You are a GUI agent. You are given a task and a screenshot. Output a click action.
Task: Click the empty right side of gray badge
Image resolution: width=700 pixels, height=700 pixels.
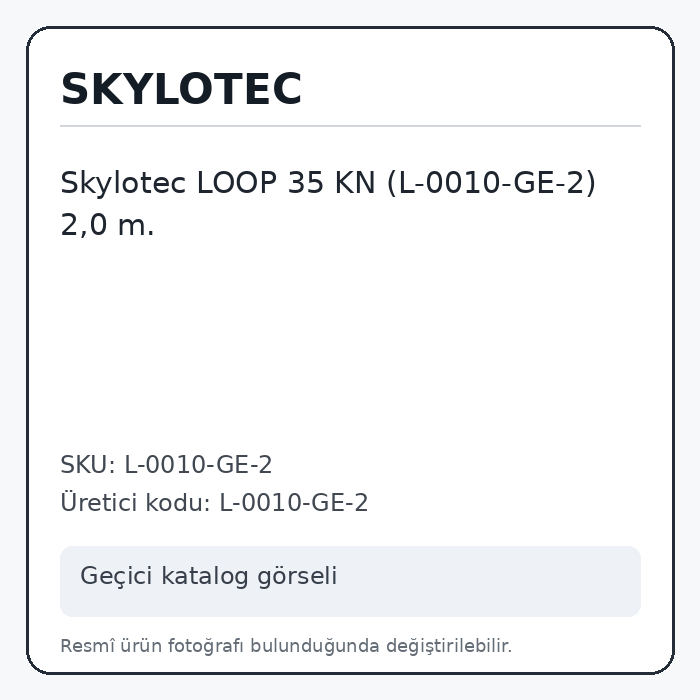[491, 581]
